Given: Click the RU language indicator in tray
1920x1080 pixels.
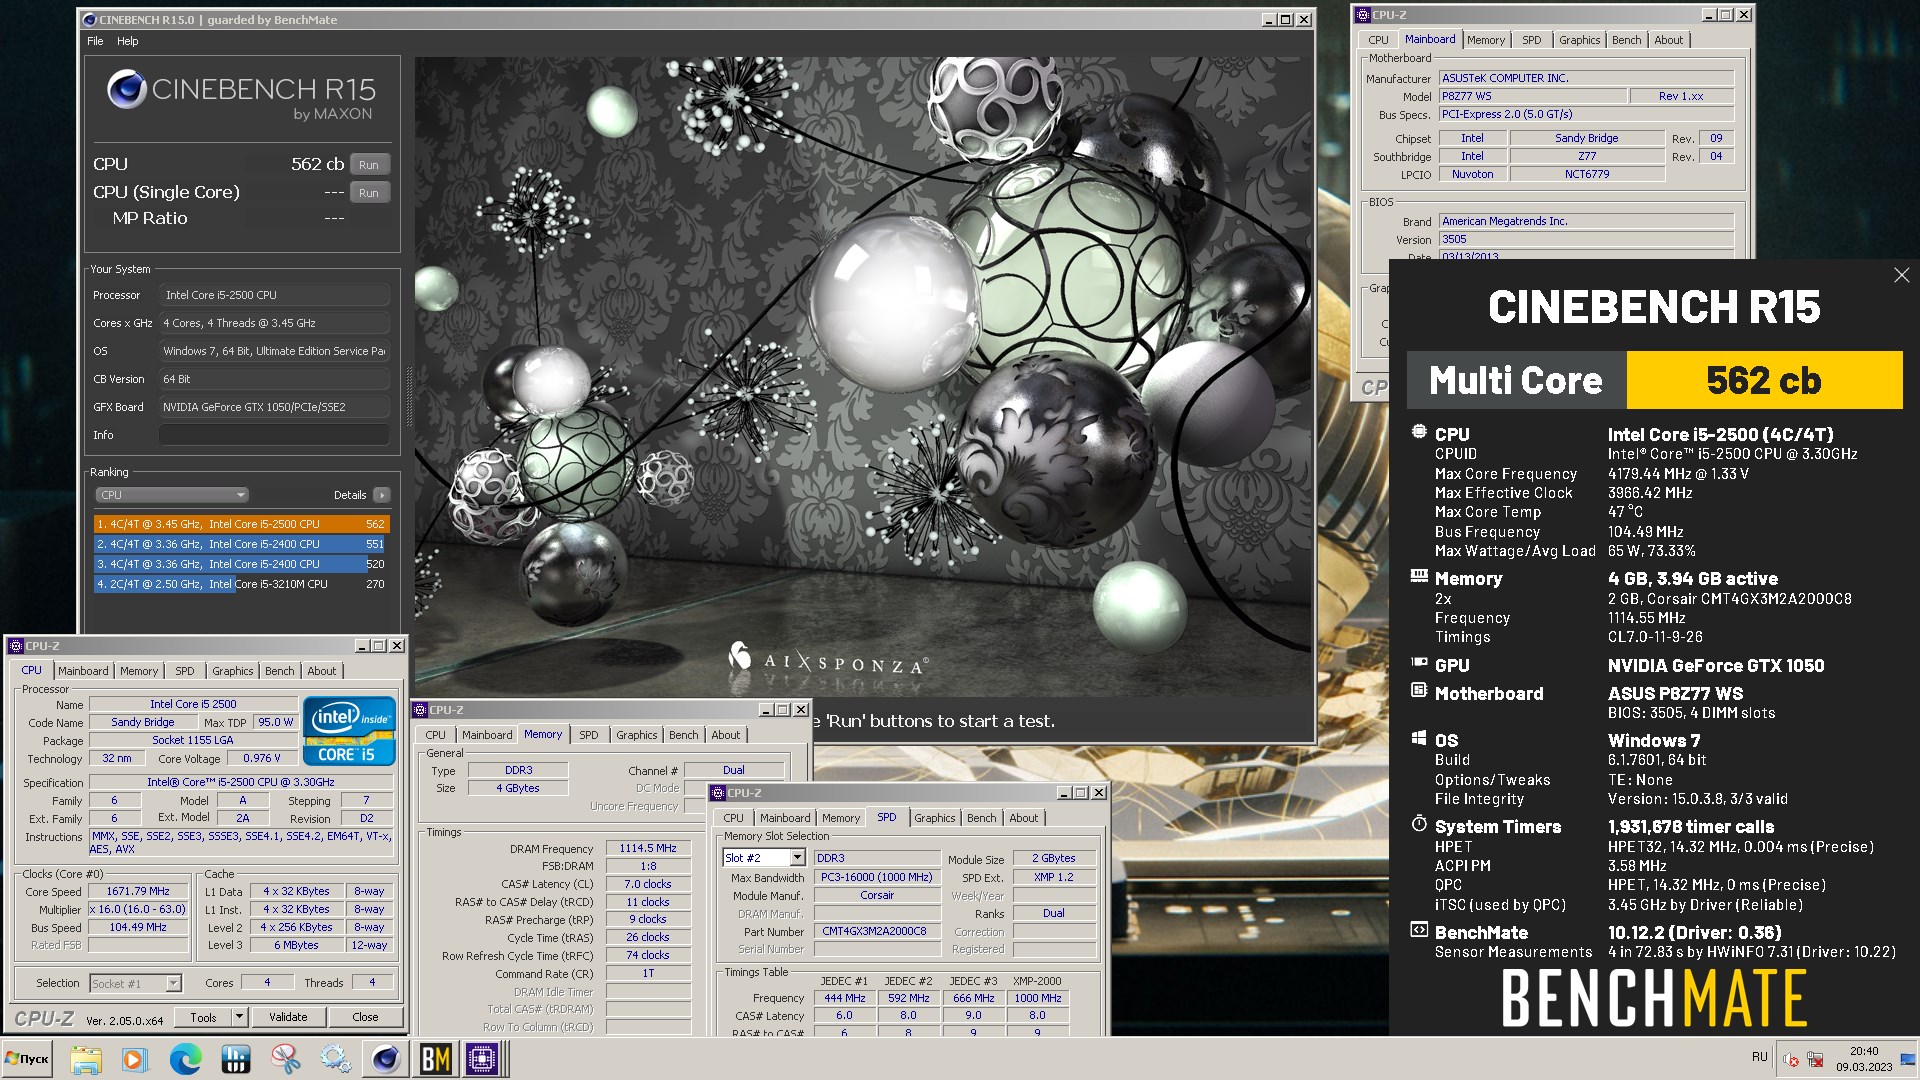Looking at the screenshot, I should point(1760,1057).
